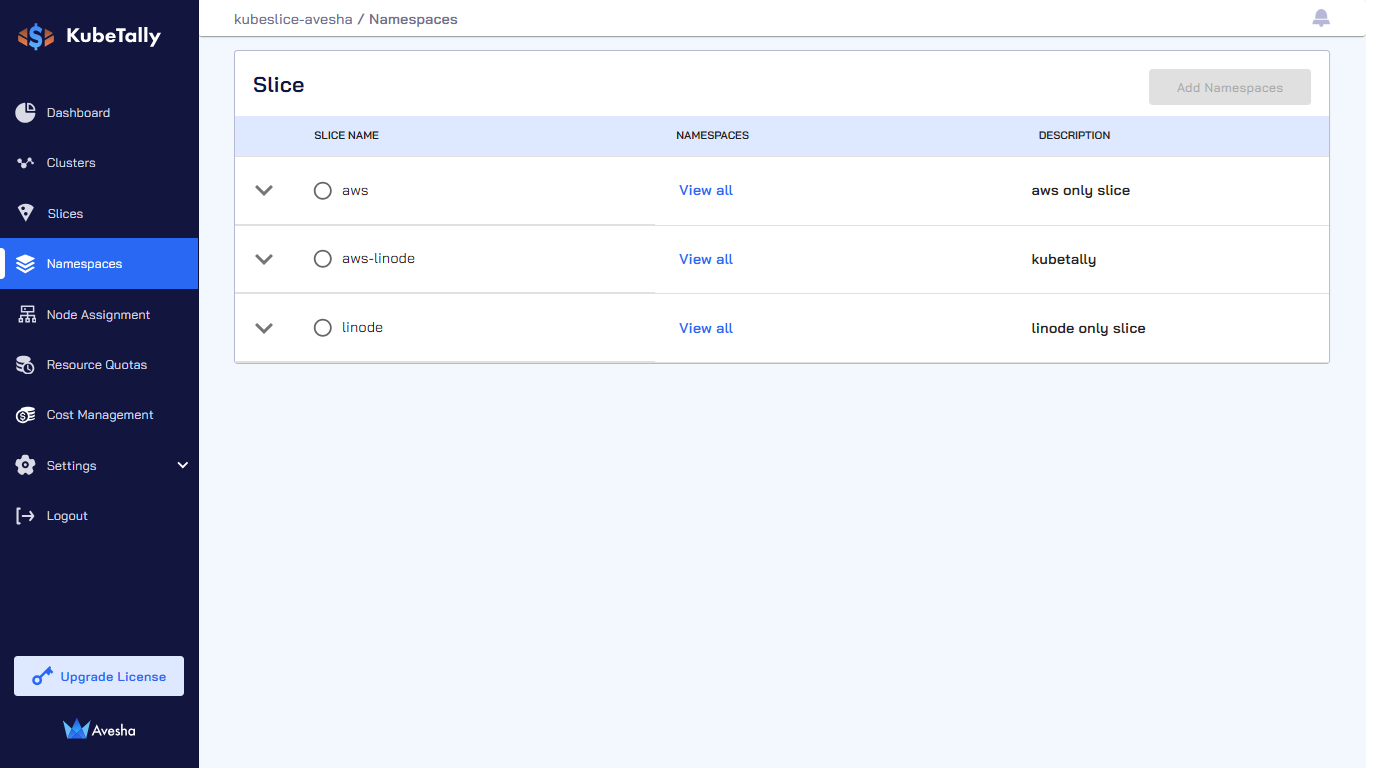Image resolution: width=1375 pixels, height=782 pixels.
Task: Expand the linode slice row chevron
Action: pos(264,328)
